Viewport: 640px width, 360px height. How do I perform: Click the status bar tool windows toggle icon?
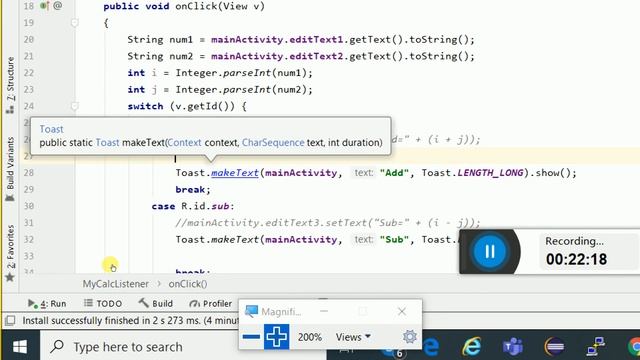pyautogui.click(x=10, y=320)
